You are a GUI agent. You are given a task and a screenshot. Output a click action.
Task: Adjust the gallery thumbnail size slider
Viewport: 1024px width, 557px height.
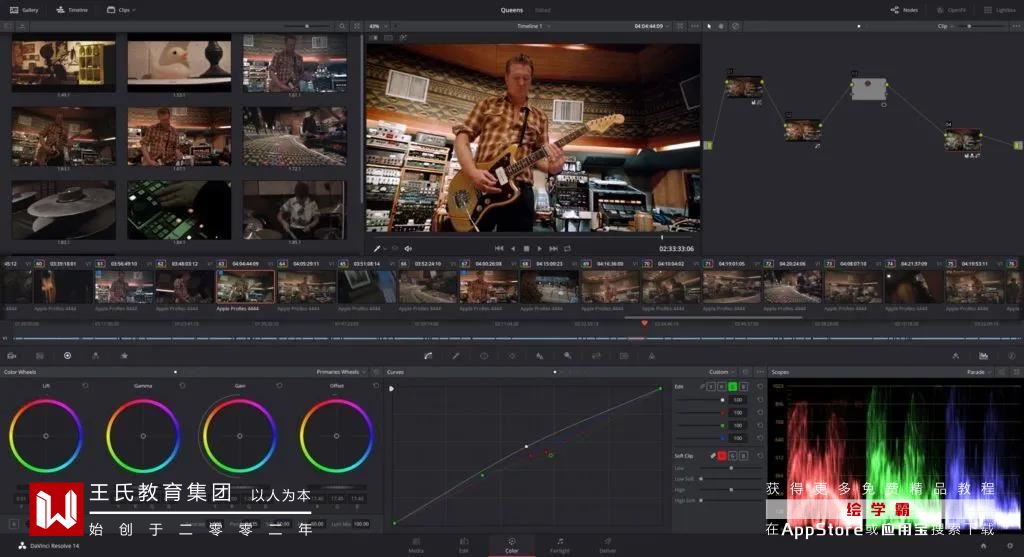coord(307,26)
